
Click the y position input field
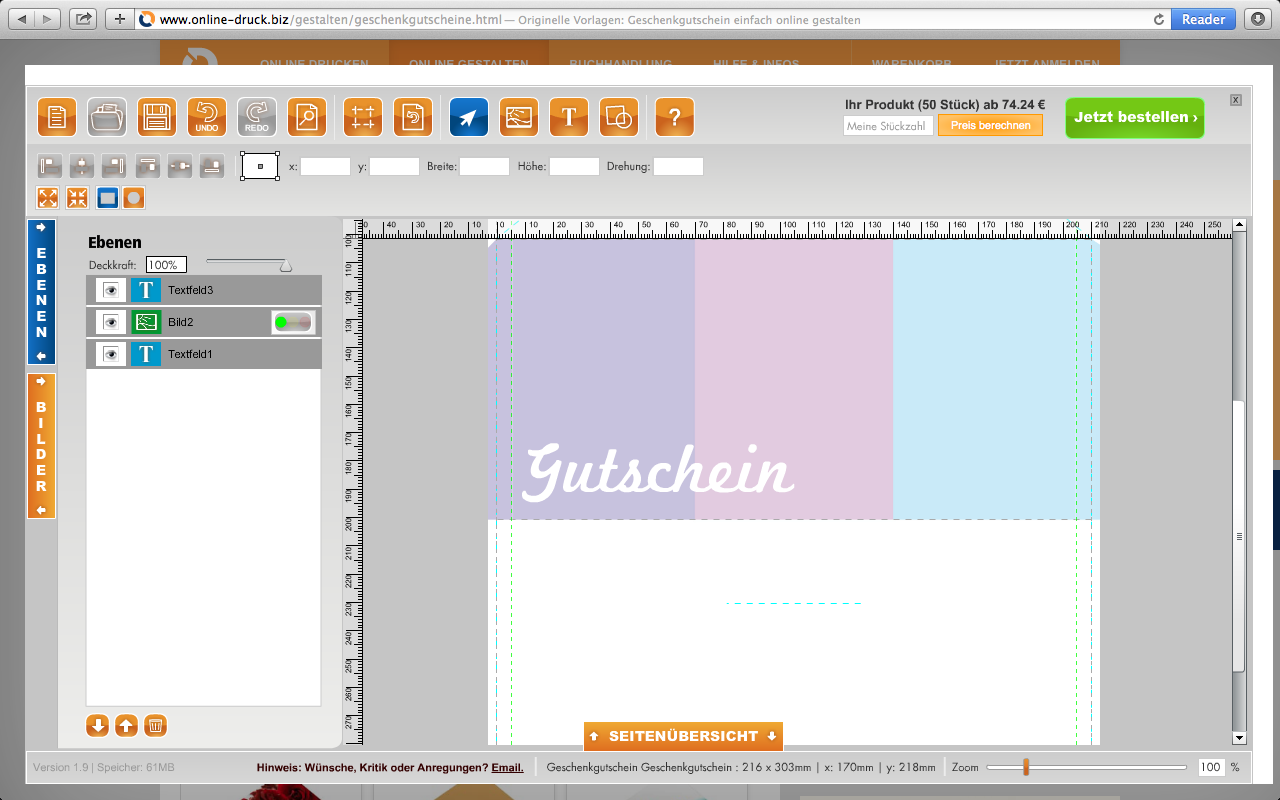tap(394, 166)
